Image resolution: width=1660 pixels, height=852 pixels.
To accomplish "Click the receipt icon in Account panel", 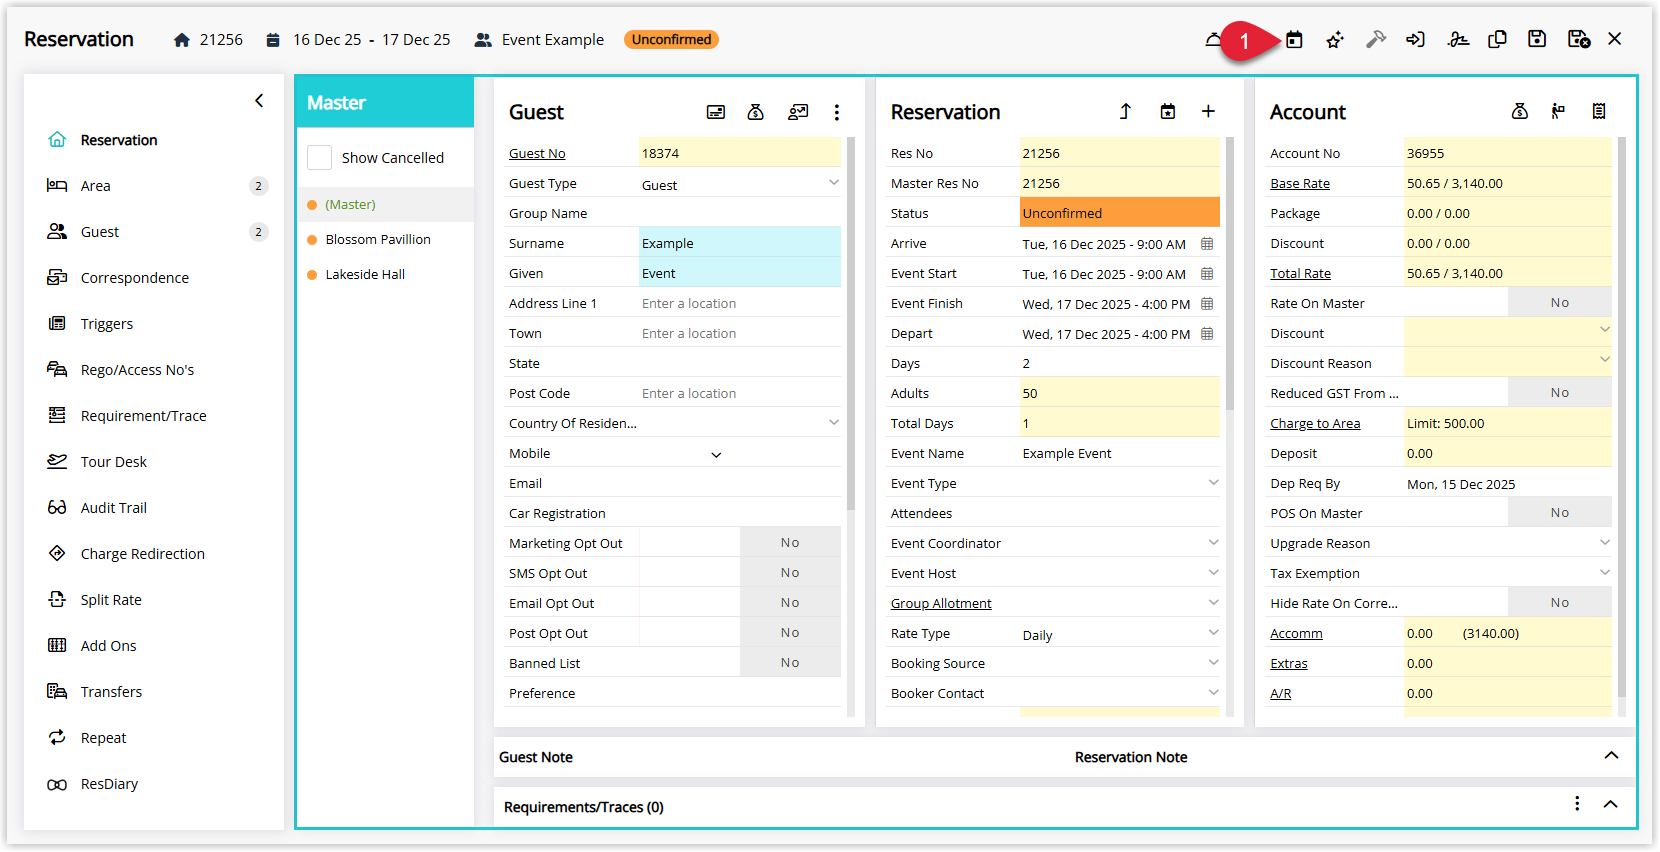I will [x=1599, y=111].
